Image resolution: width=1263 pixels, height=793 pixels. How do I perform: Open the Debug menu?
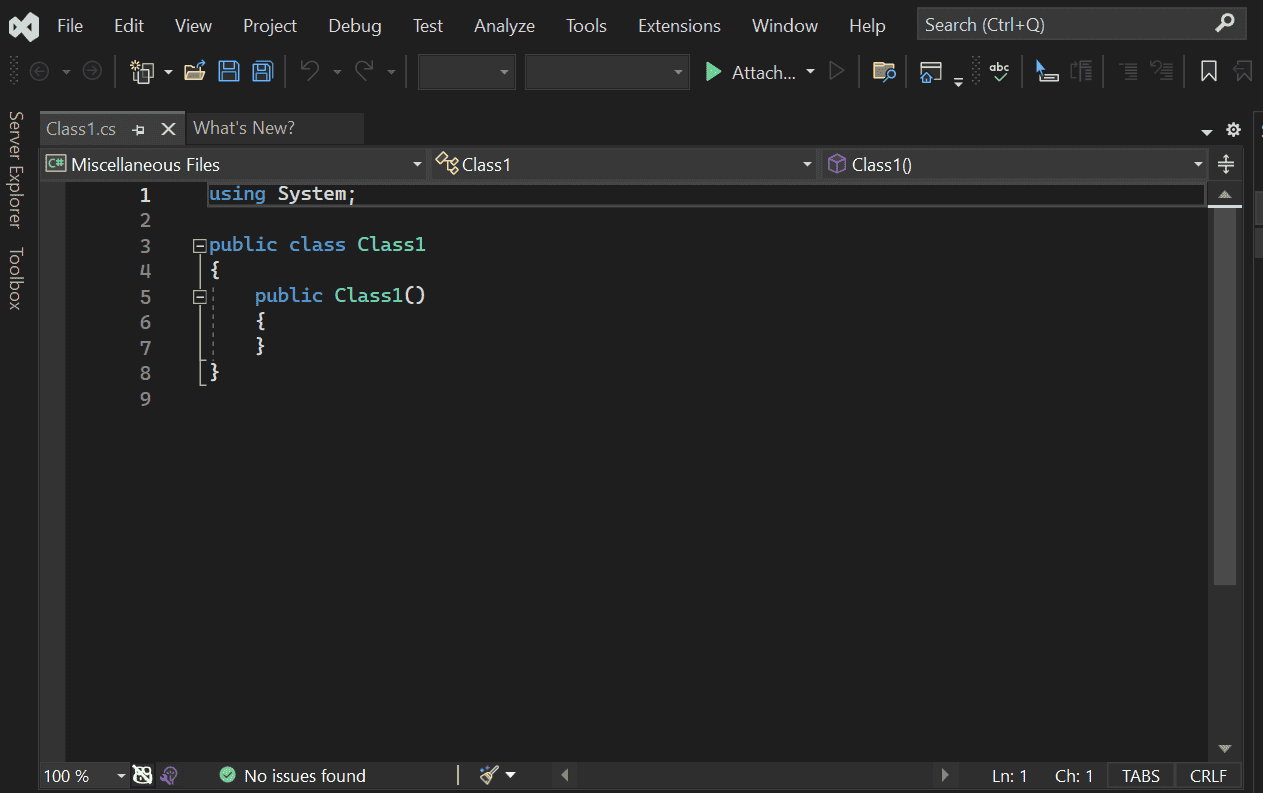(354, 25)
